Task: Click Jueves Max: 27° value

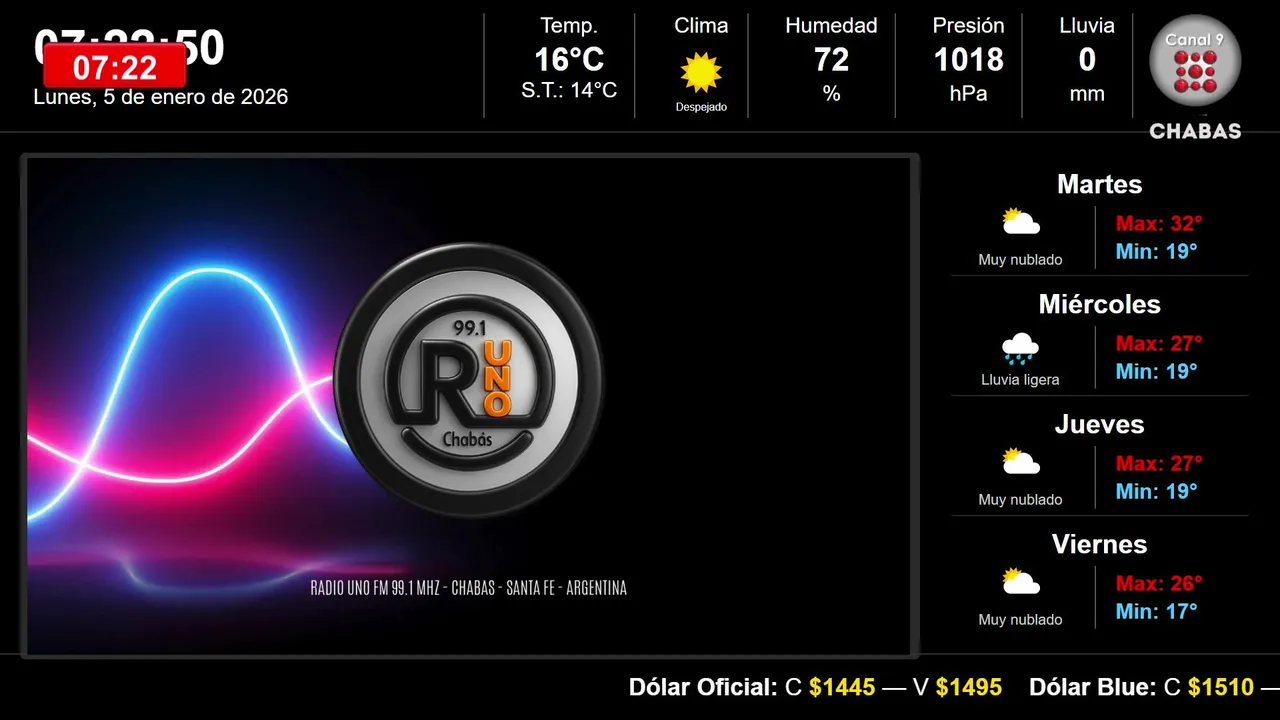Action: click(x=1159, y=463)
